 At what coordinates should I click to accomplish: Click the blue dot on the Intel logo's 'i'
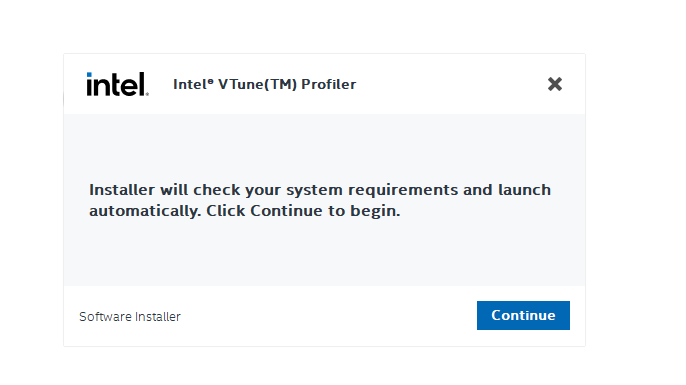[89, 75]
